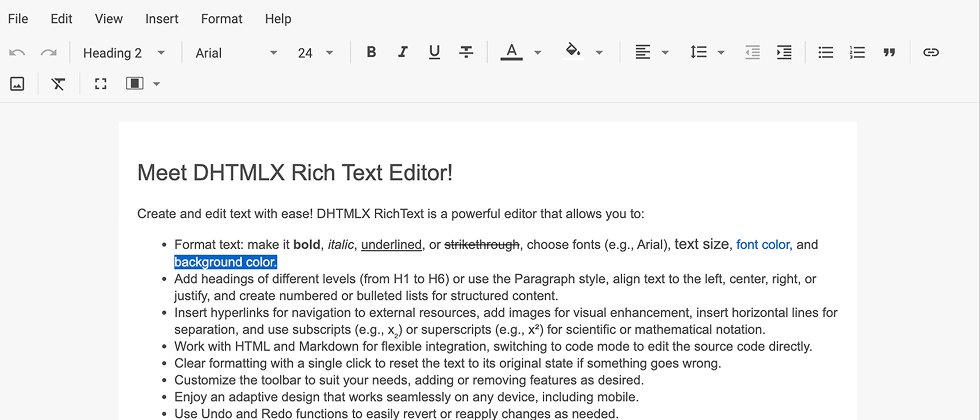Toggle bold formatting
Image resolution: width=980 pixels, height=420 pixels.
tap(371, 52)
